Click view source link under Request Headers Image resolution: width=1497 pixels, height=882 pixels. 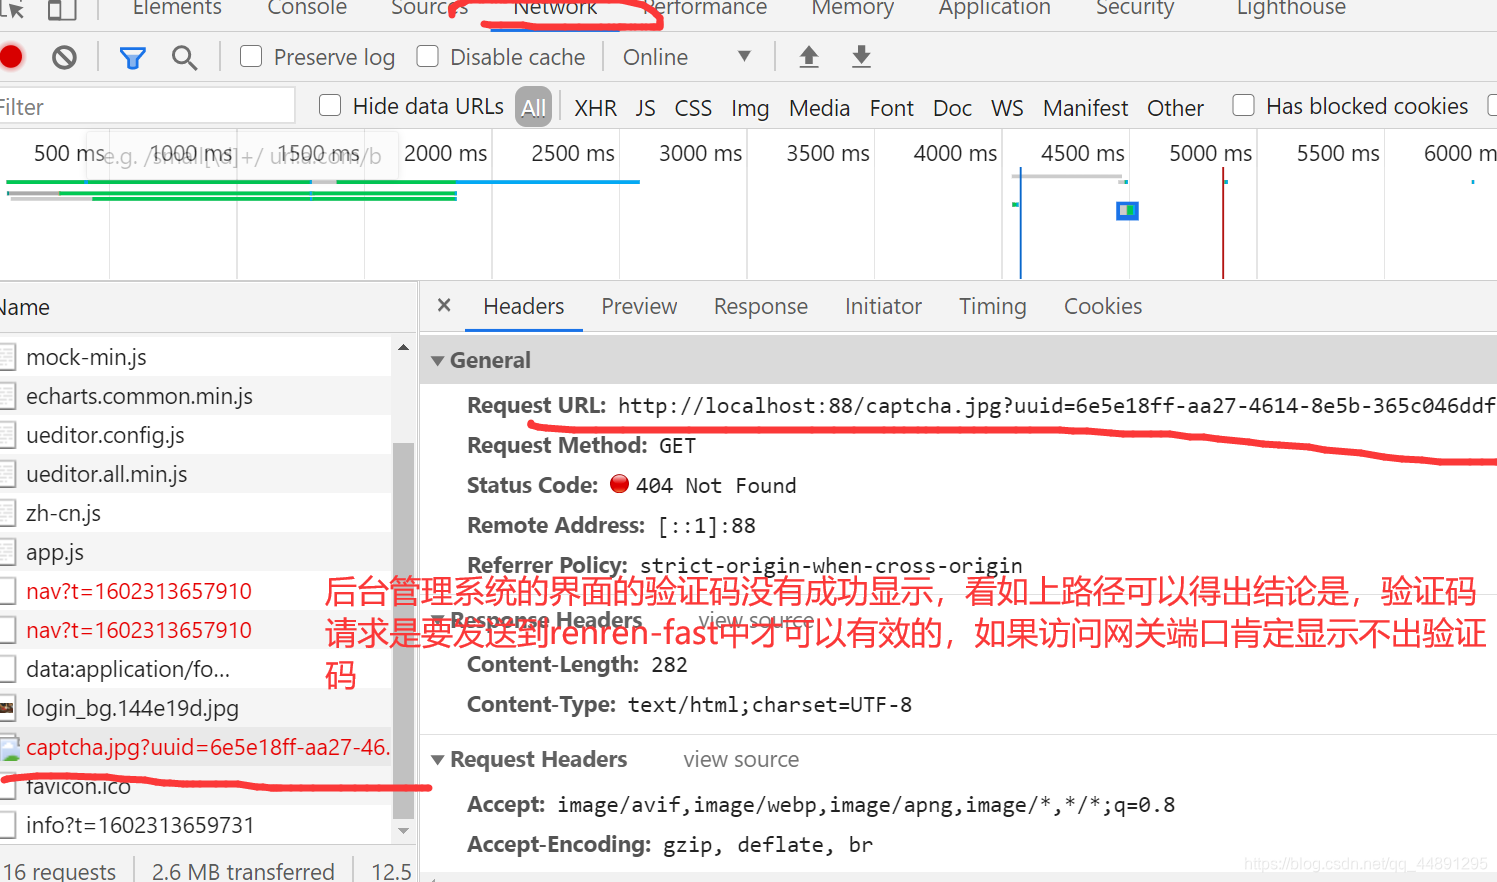click(x=741, y=760)
